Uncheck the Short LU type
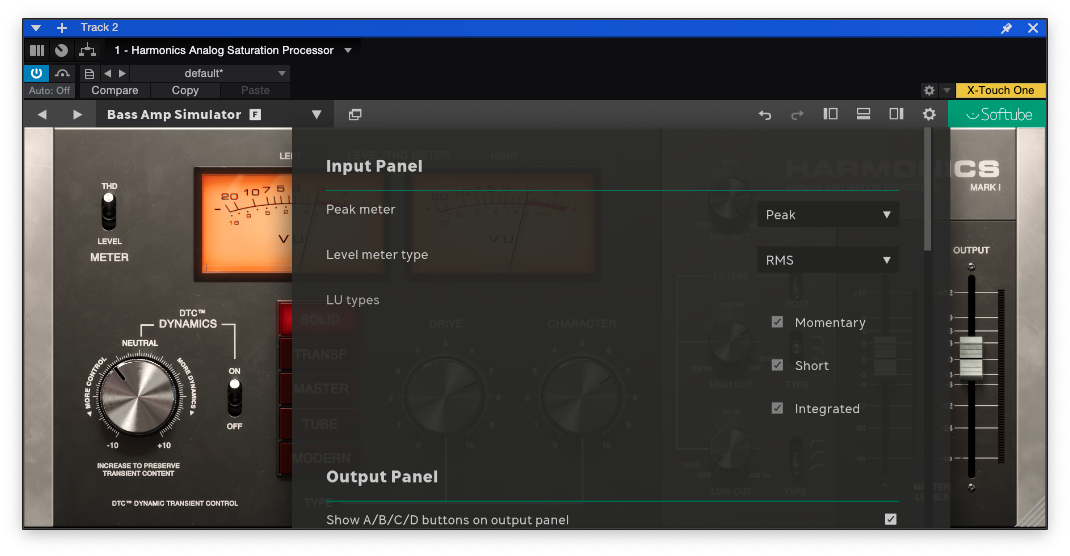This screenshot has width=1070, height=556. pos(777,365)
